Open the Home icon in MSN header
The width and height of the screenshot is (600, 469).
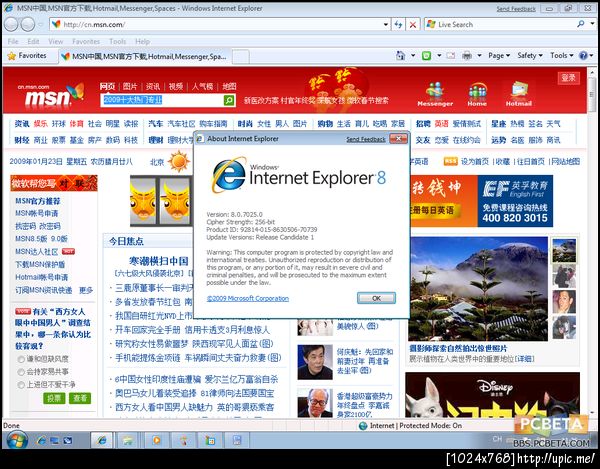click(477, 94)
